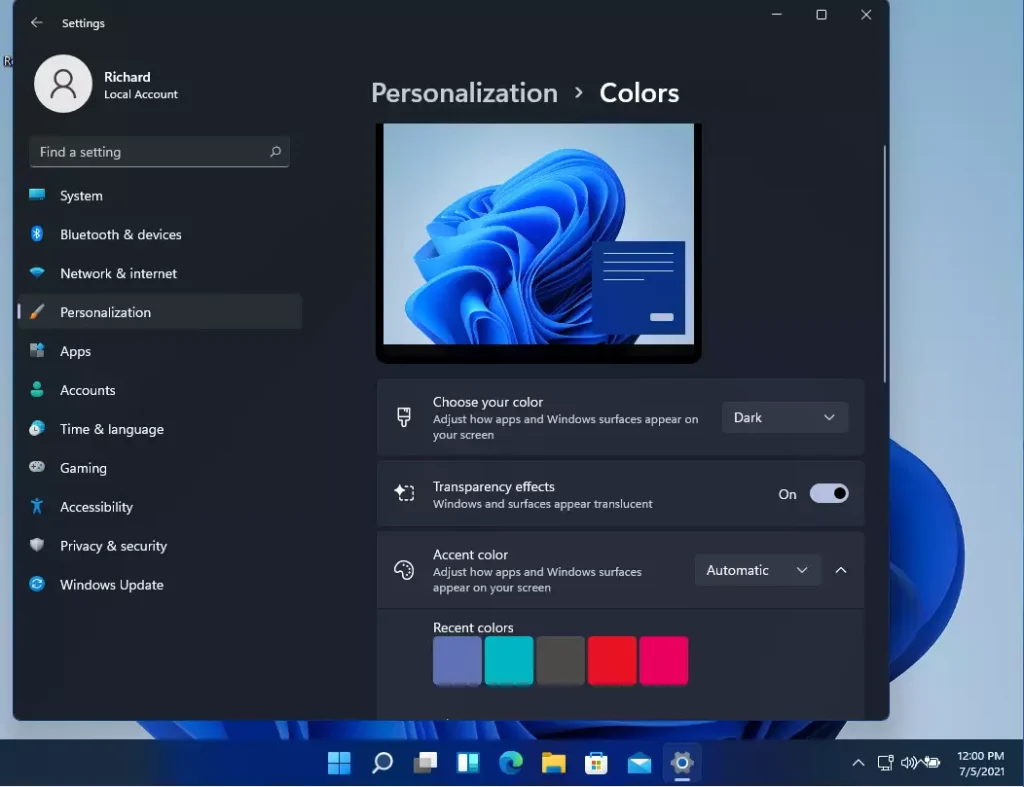This screenshot has width=1024, height=787.
Task: Click the Personalization paintbrush icon
Action: pos(37,312)
